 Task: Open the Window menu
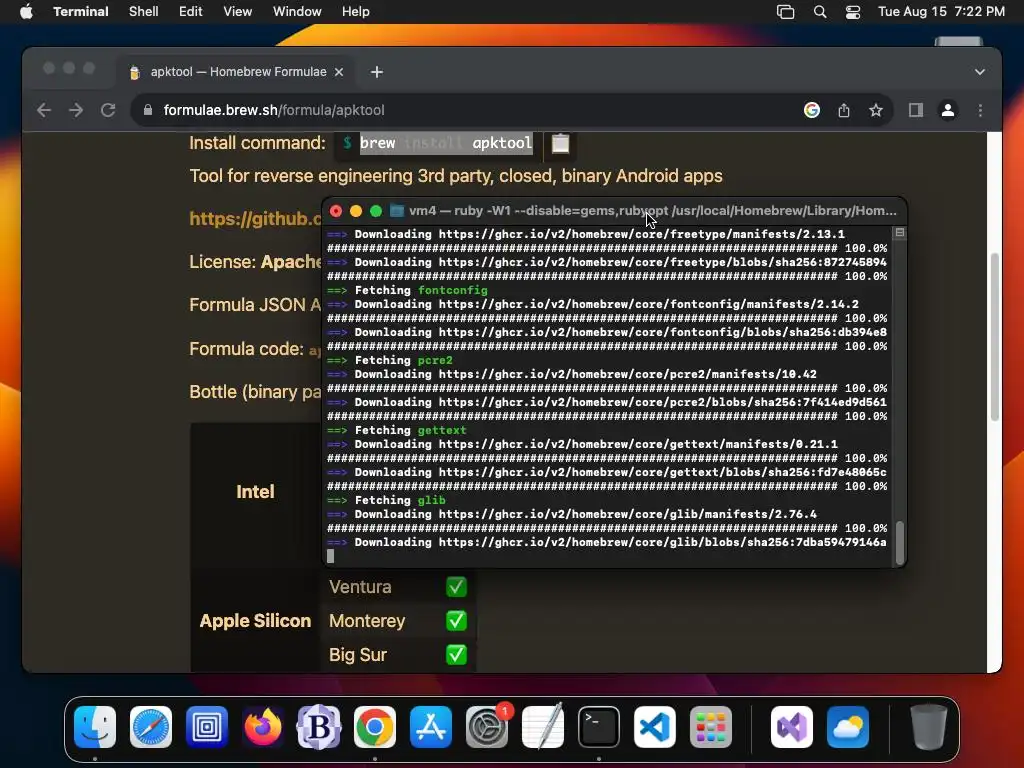coord(296,11)
